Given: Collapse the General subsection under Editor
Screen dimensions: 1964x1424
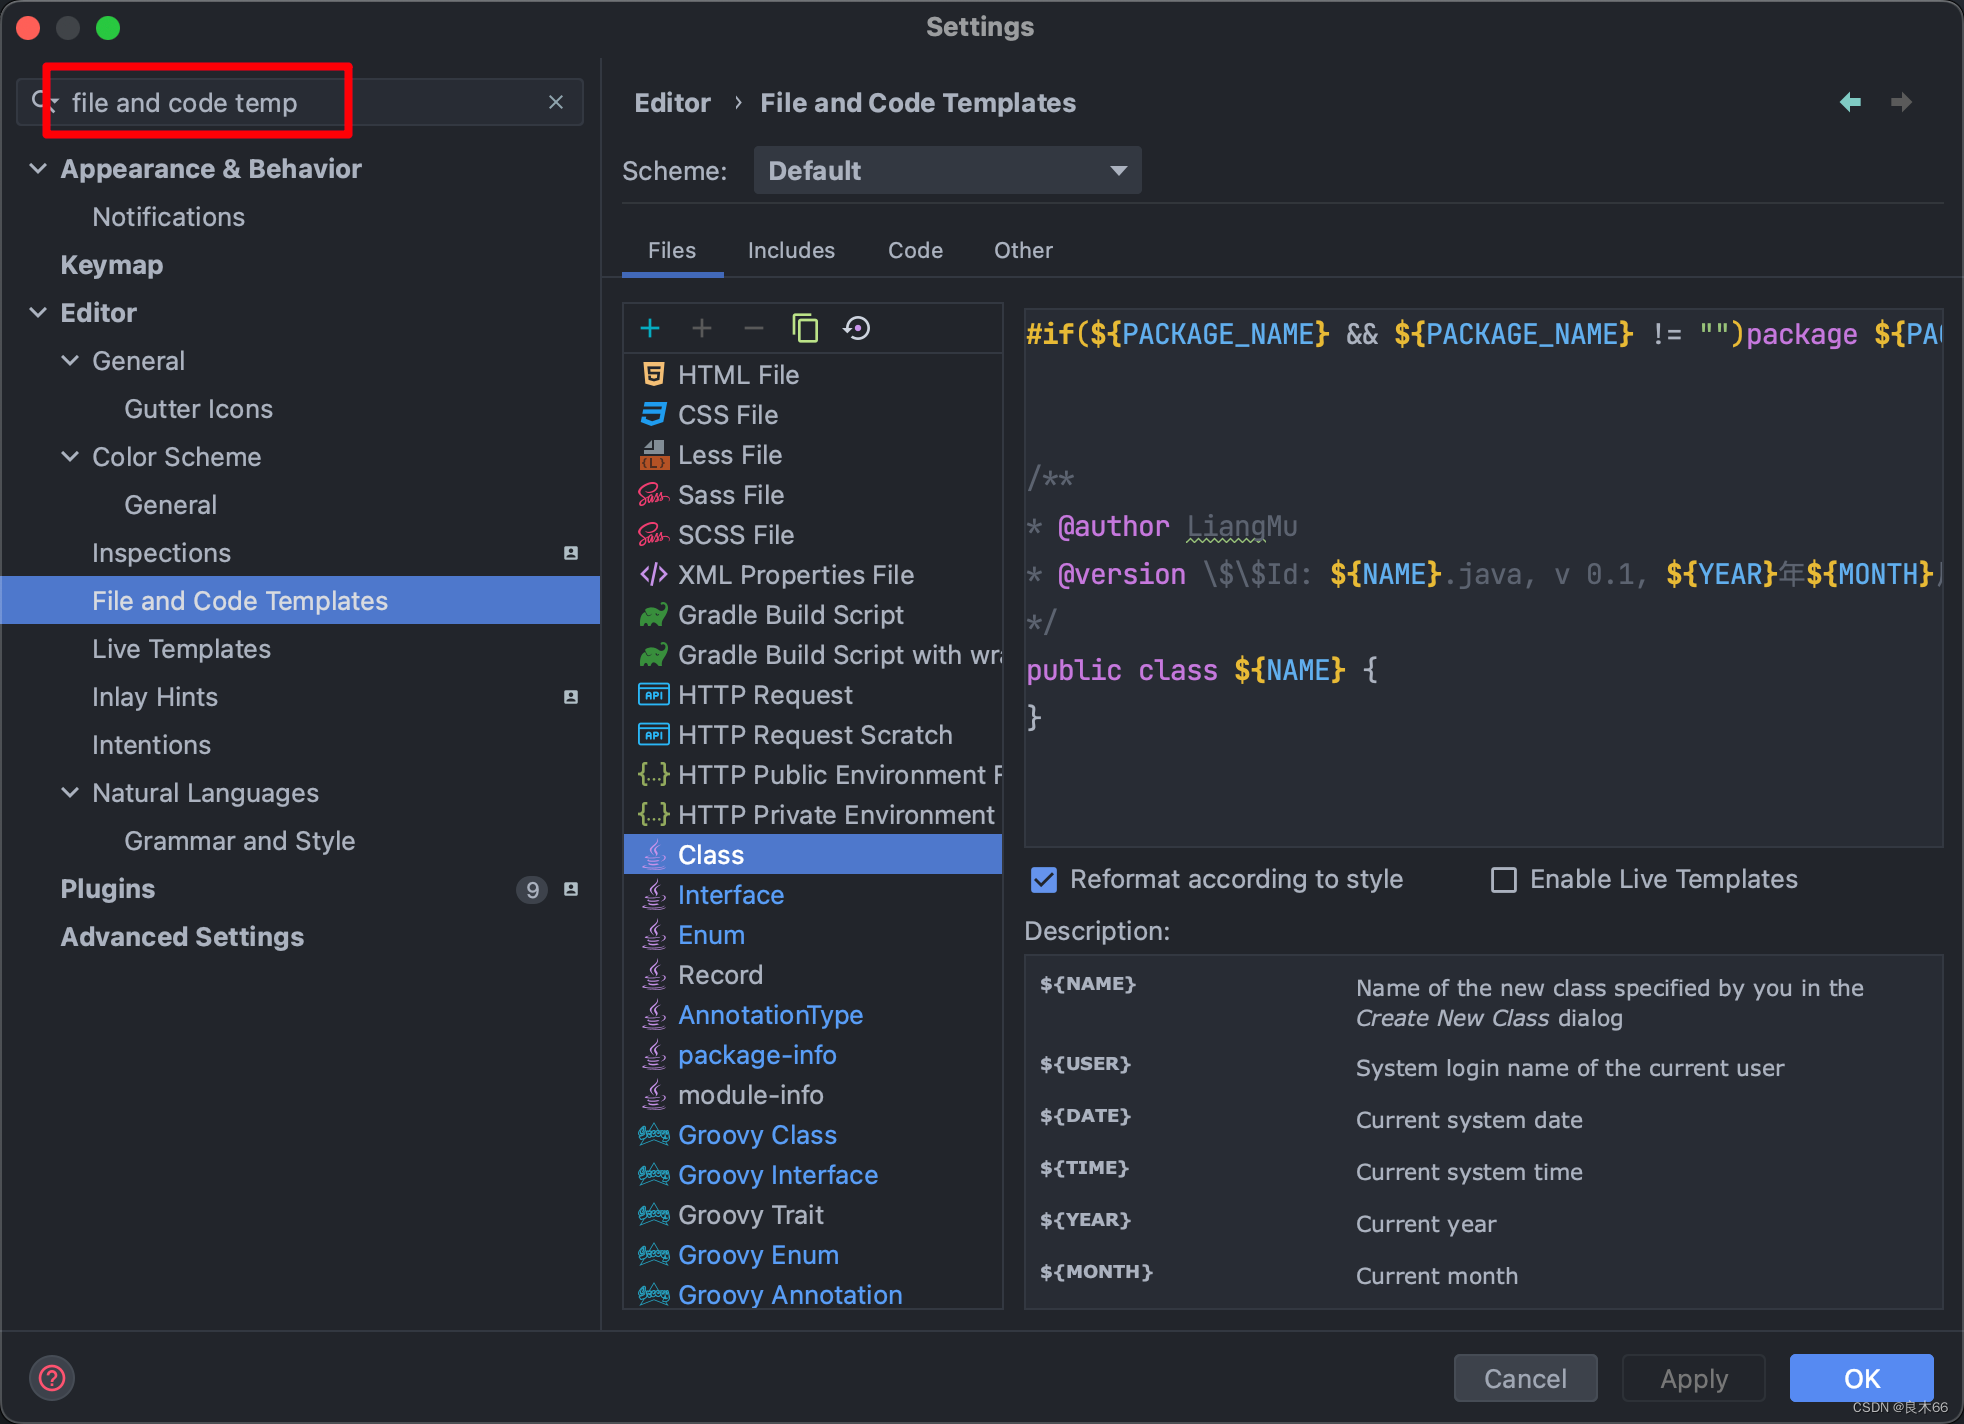Looking at the screenshot, I should tap(70, 360).
